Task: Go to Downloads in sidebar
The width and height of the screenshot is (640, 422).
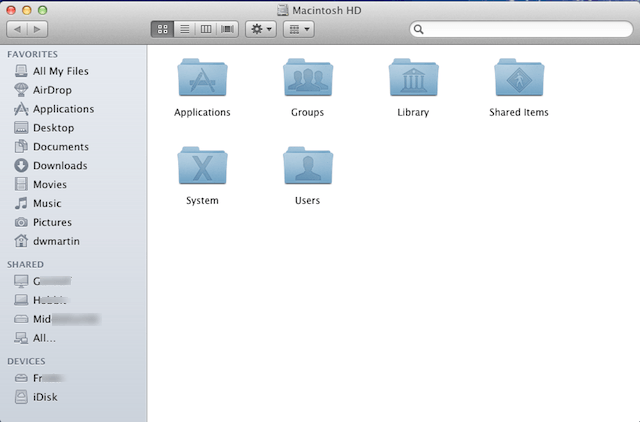Action: pos(59,166)
